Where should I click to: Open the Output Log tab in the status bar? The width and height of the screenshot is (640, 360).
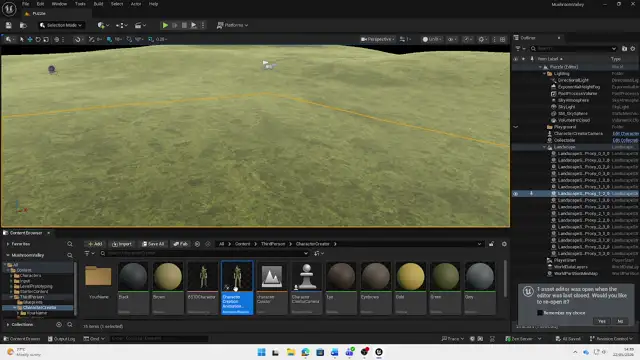61,339
